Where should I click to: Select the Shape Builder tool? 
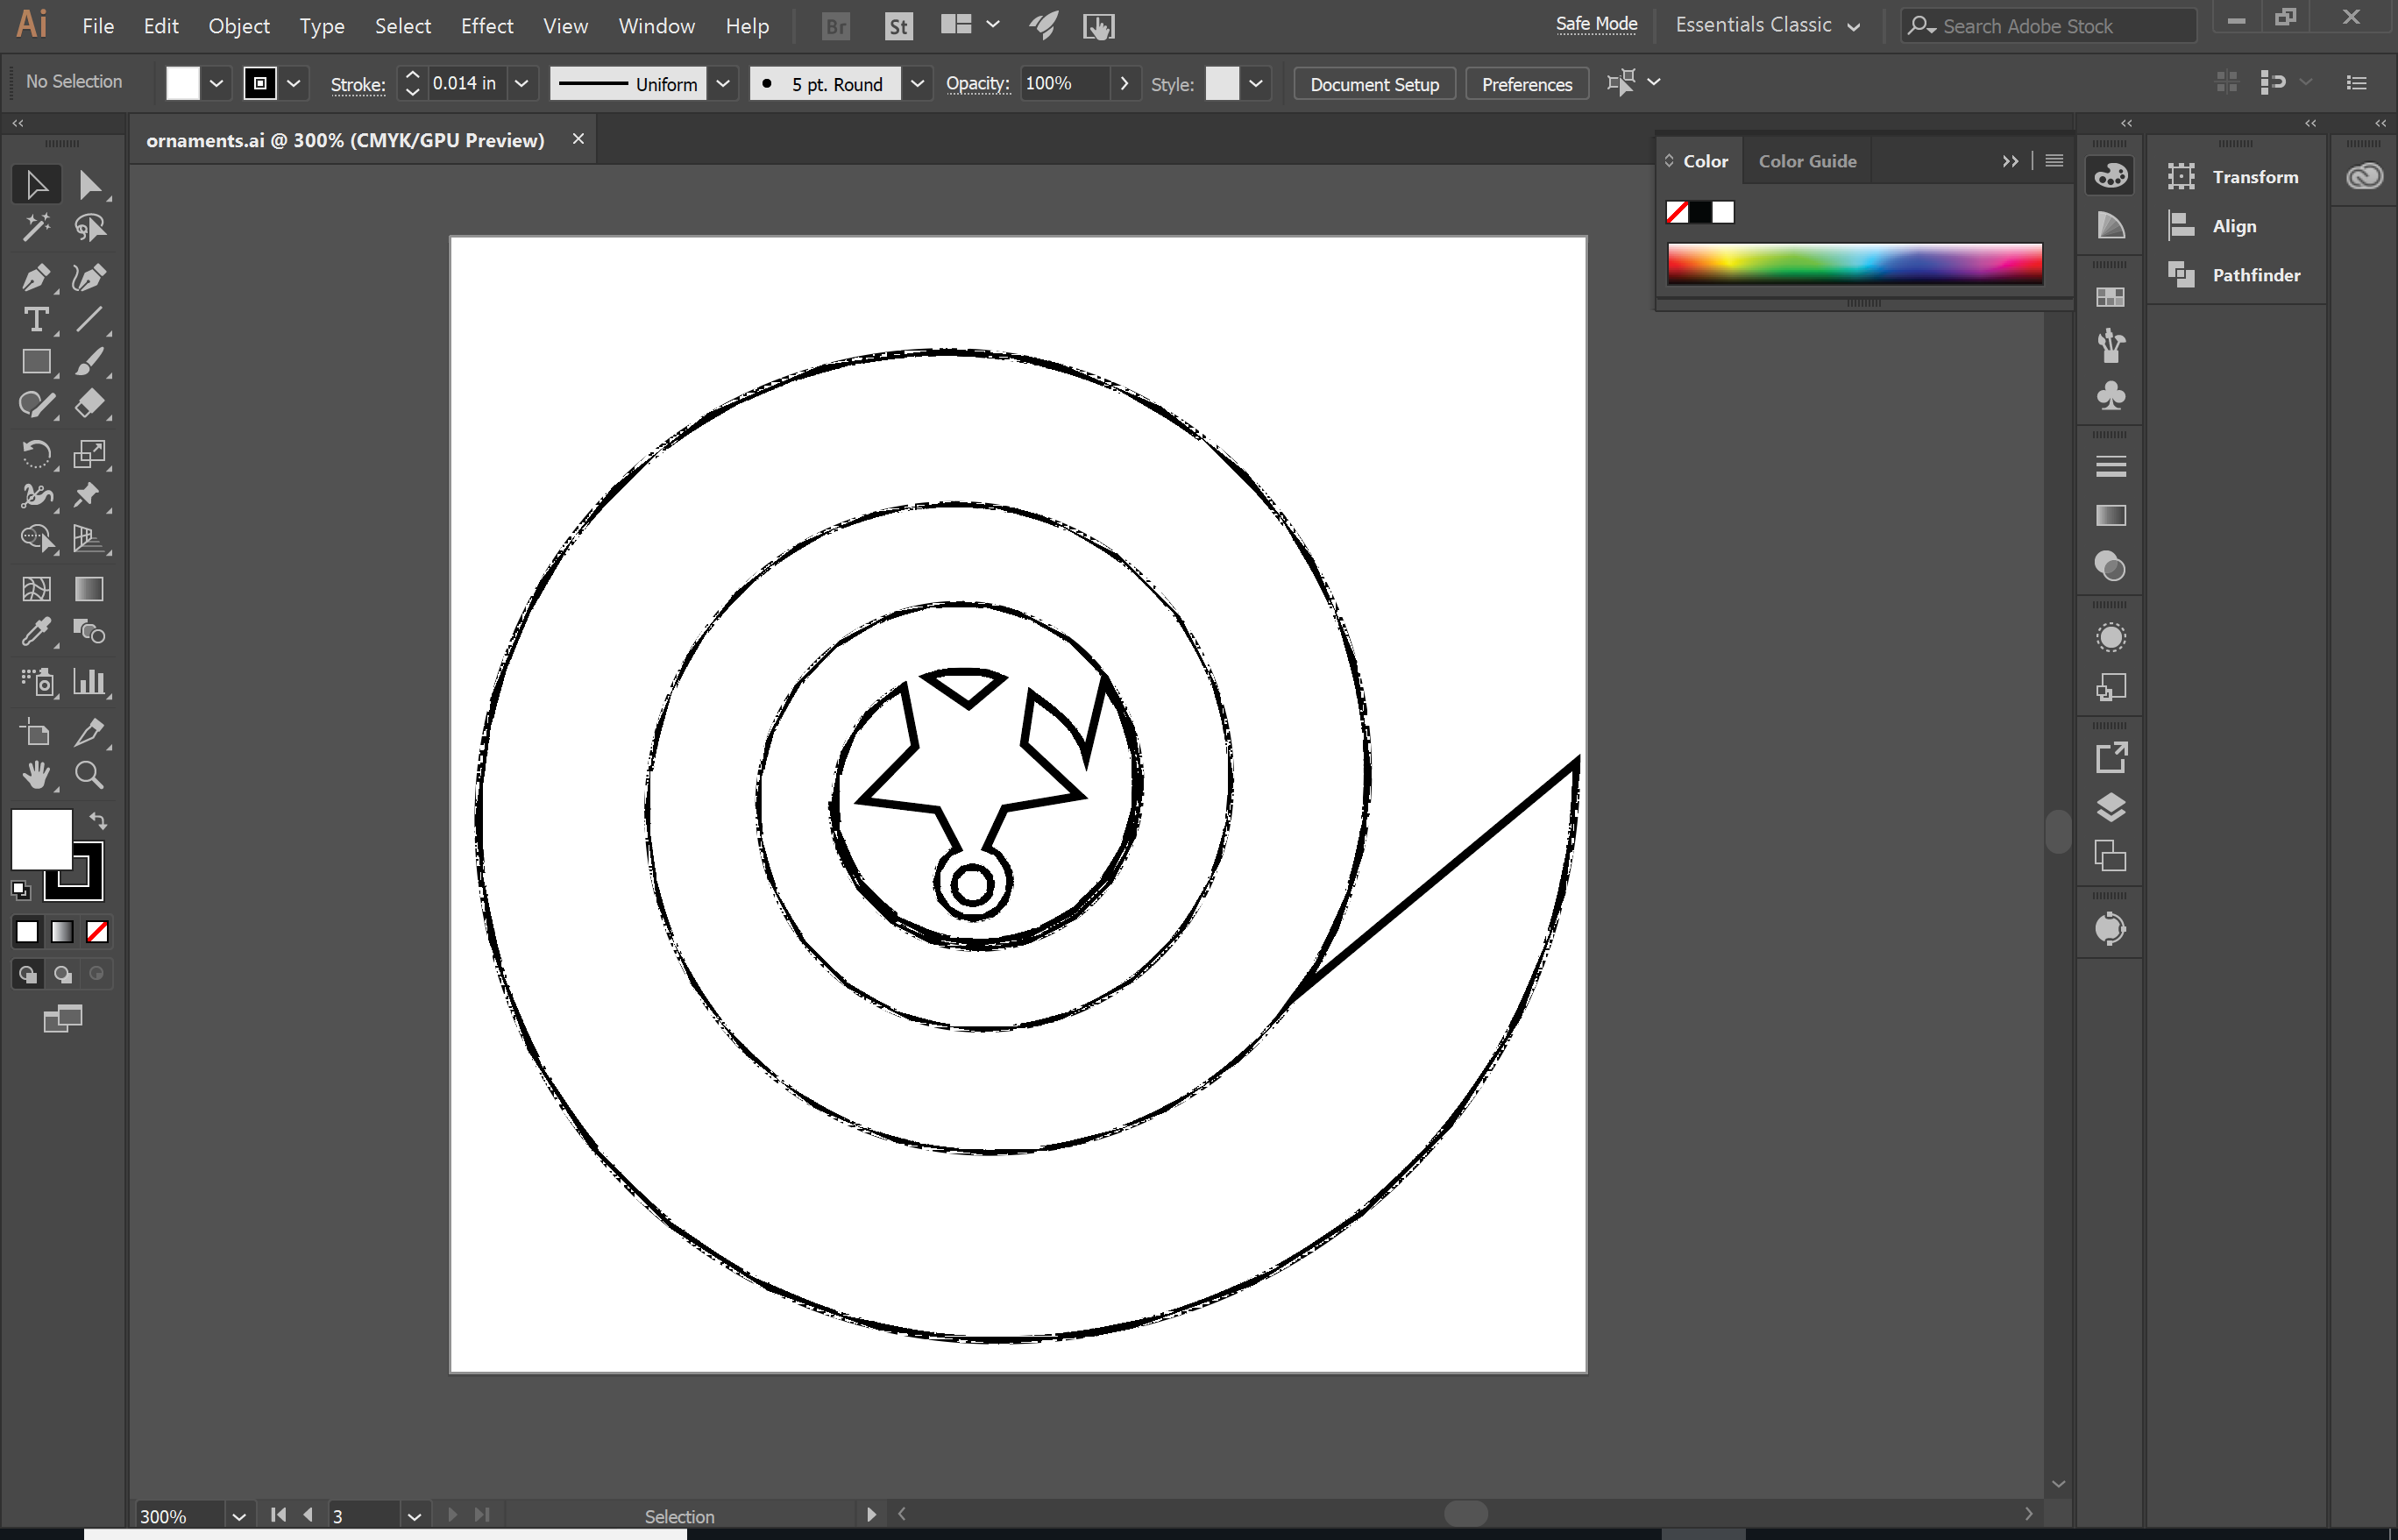pos(36,539)
